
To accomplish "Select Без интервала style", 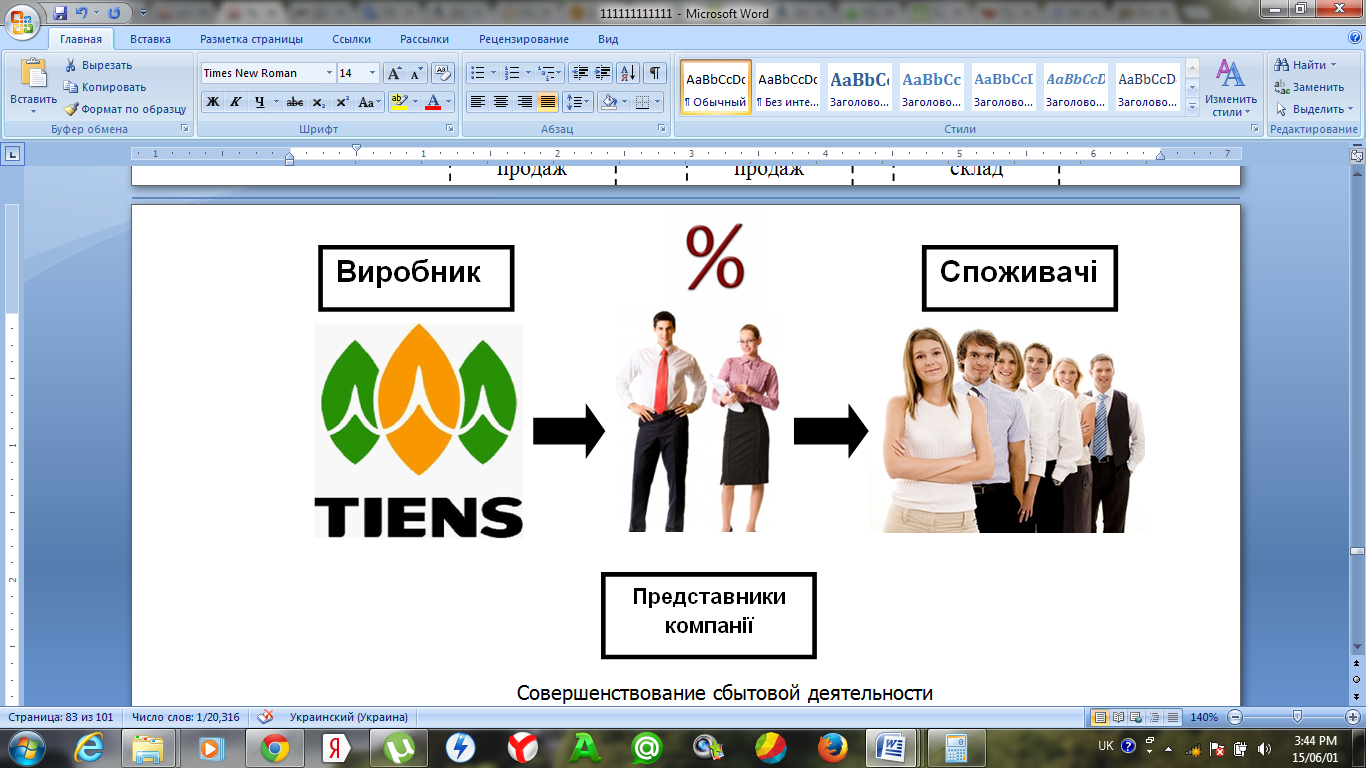I will (788, 87).
